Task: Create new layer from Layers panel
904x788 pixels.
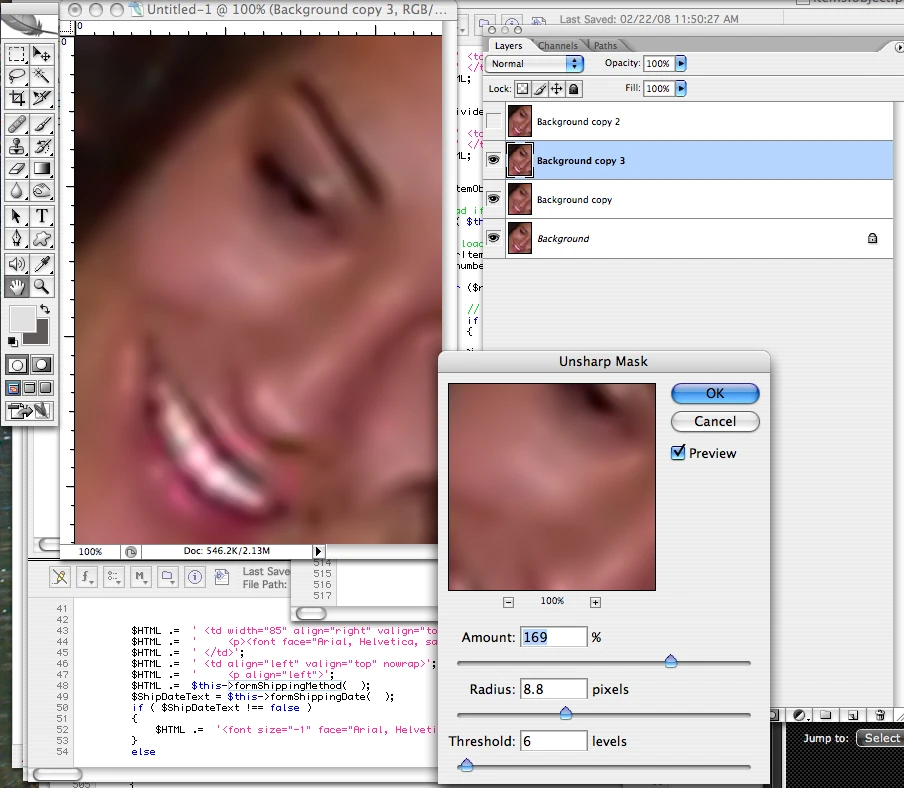Action: 853,715
